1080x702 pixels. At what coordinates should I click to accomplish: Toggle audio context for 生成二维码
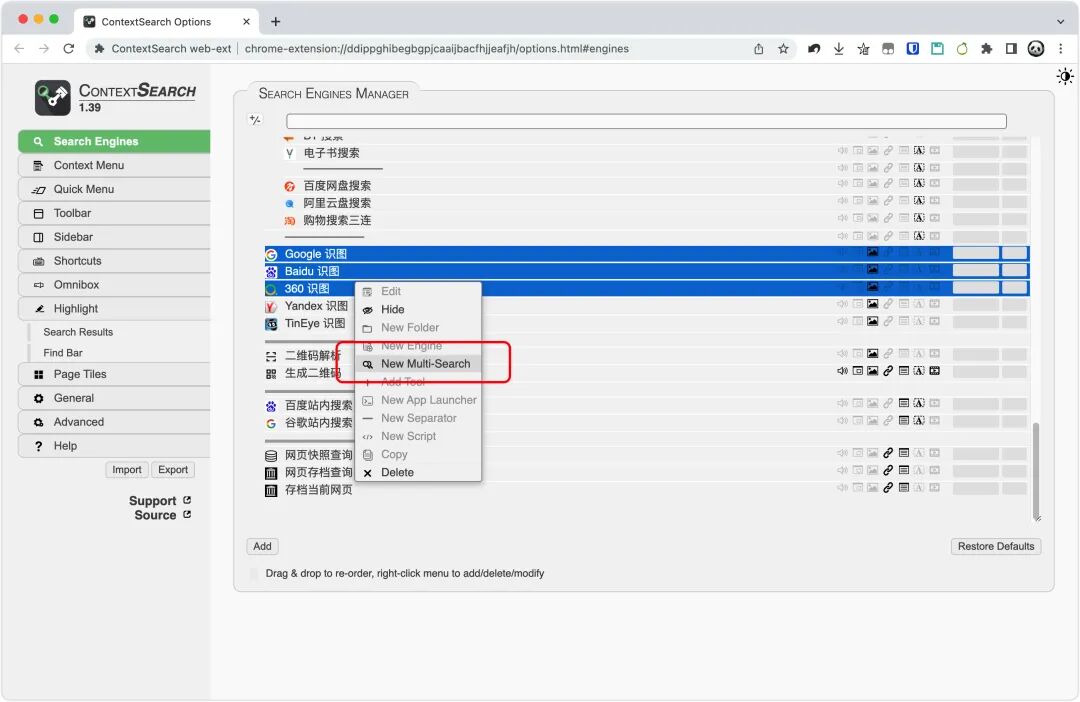click(842, 371)
